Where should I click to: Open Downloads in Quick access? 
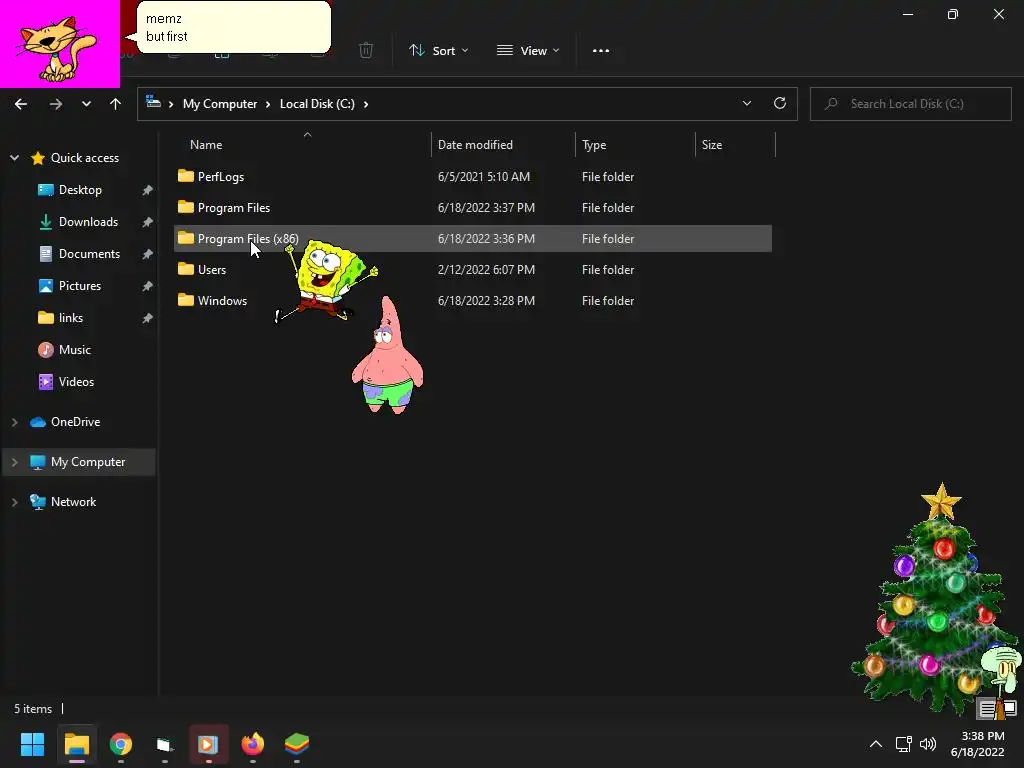point(88,221)
